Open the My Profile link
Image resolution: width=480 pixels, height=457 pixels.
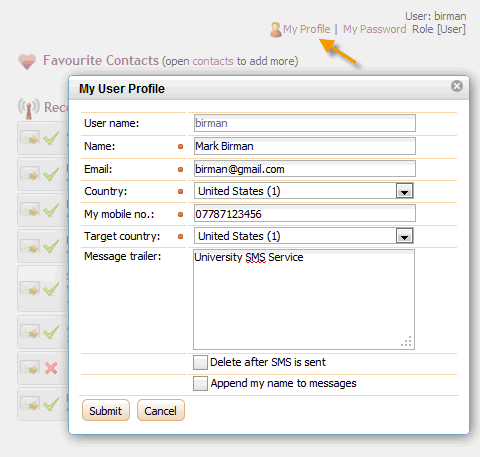[x=307, y=29]
